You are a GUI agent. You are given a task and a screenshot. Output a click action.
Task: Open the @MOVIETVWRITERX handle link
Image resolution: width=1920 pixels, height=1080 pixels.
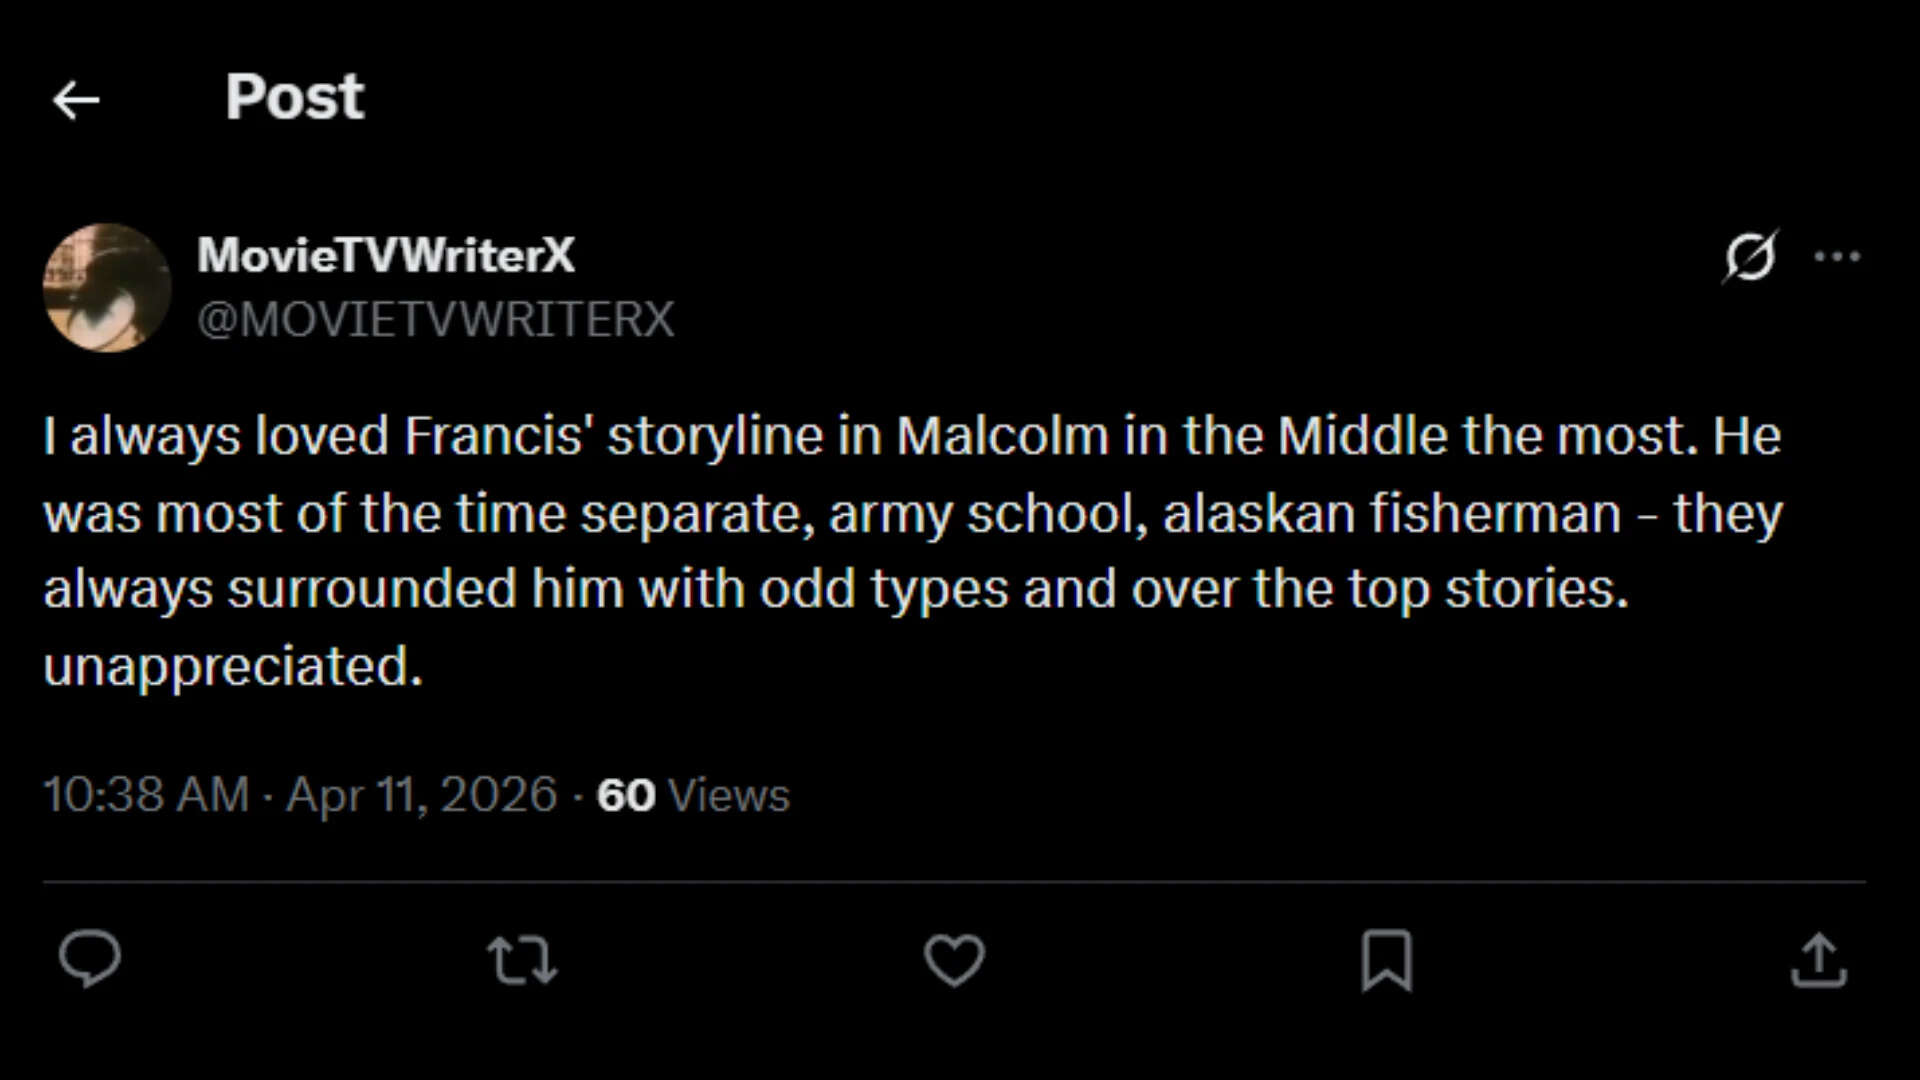[436, 320]
